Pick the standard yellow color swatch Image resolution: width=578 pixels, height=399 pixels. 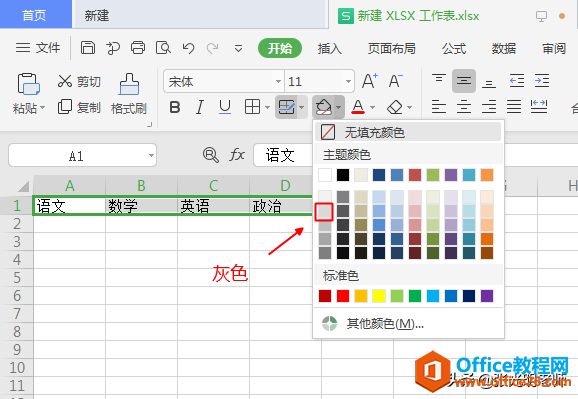point(379,296)
